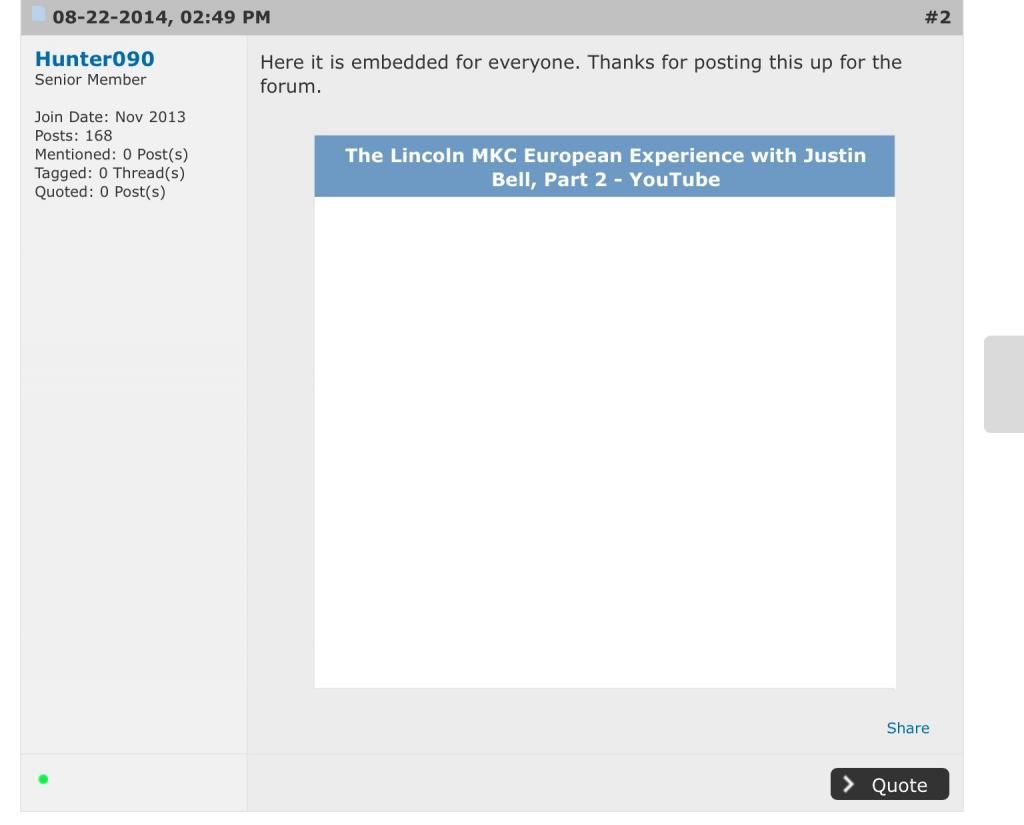
Task: Click the Join Date: Nov 2013 text
Action: click(110, 117)
